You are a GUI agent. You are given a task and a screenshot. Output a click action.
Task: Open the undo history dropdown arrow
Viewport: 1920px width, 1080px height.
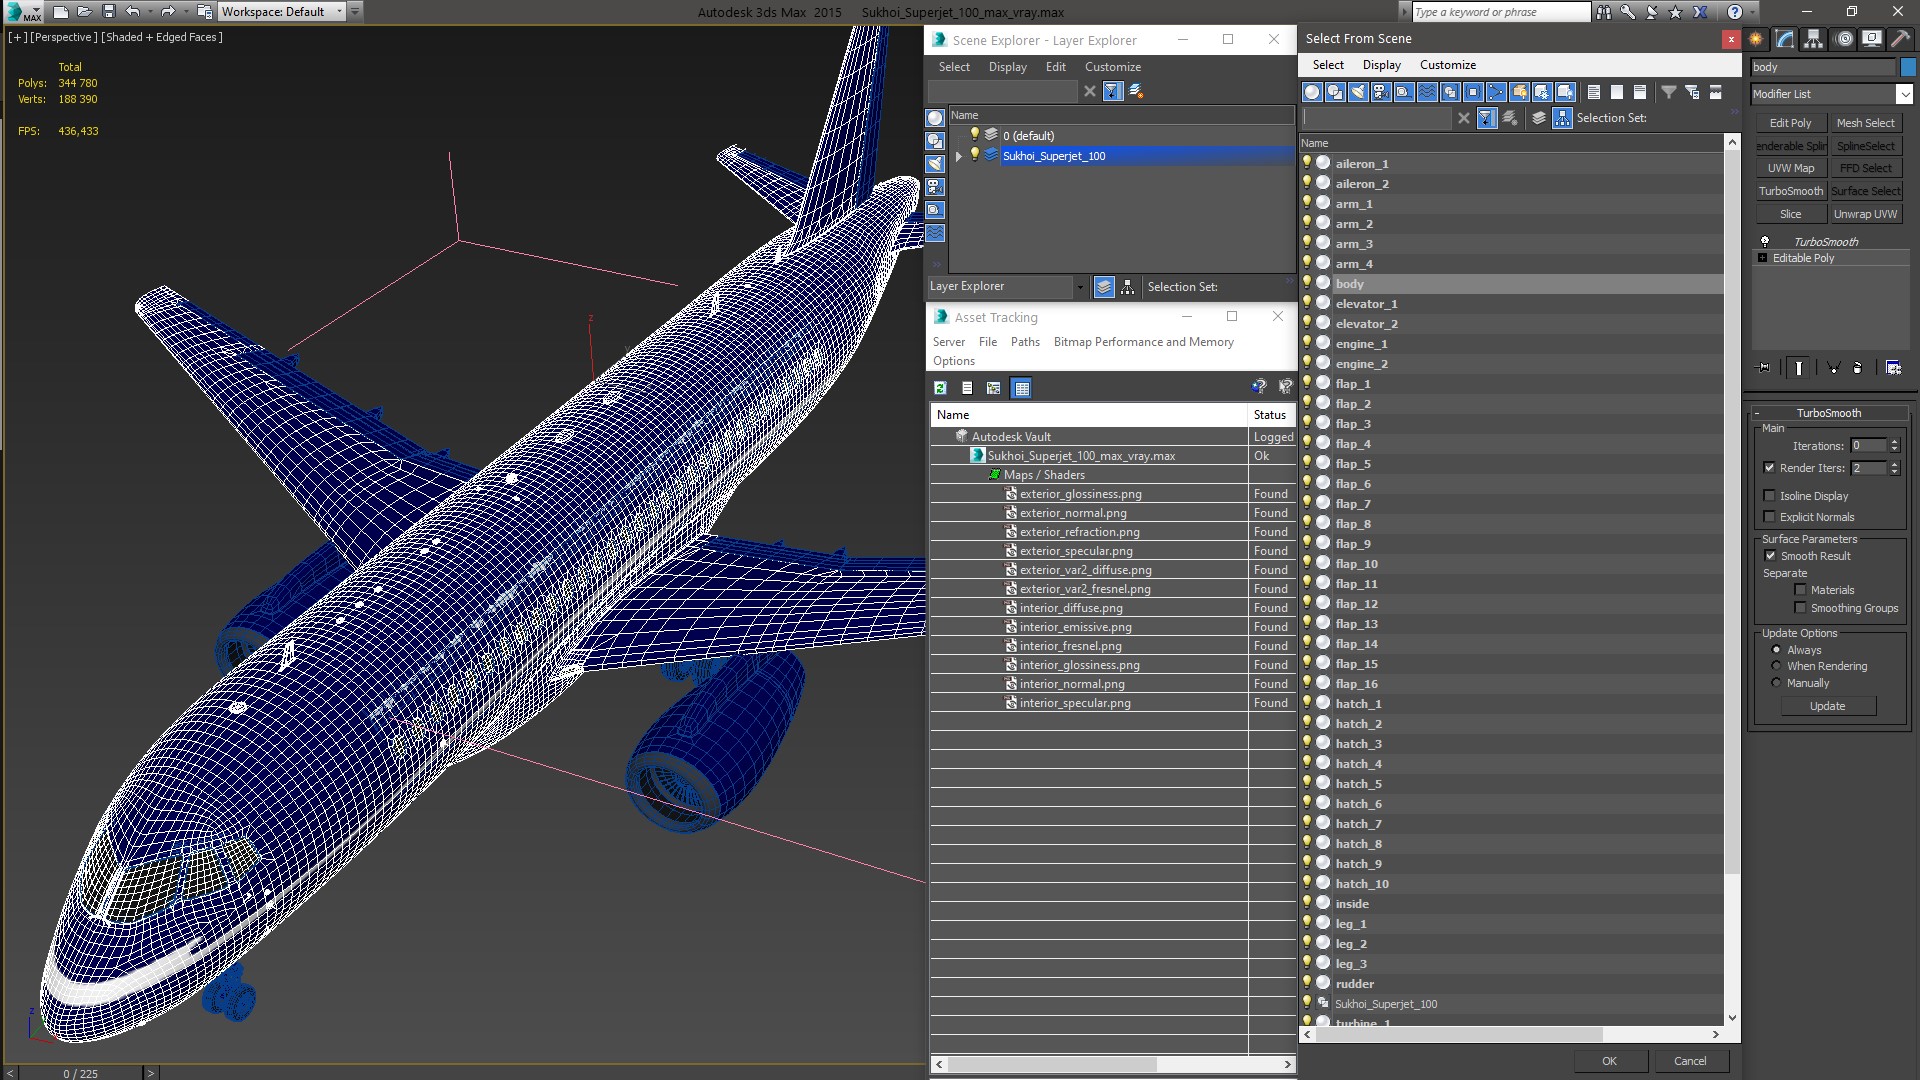coord(149,12)
